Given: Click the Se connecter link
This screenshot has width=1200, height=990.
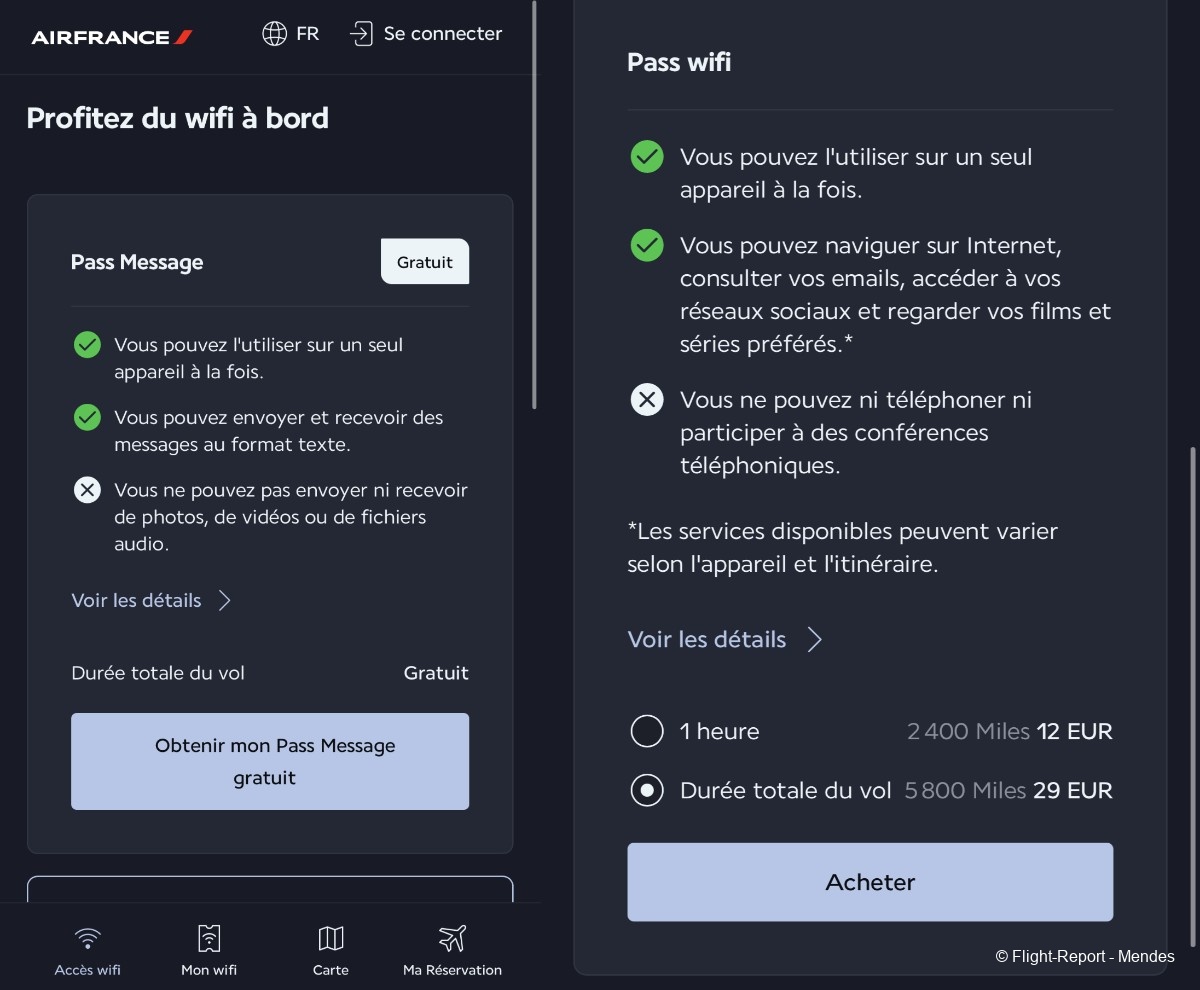Looking at the screenshot, I should [x=443, y=34].
